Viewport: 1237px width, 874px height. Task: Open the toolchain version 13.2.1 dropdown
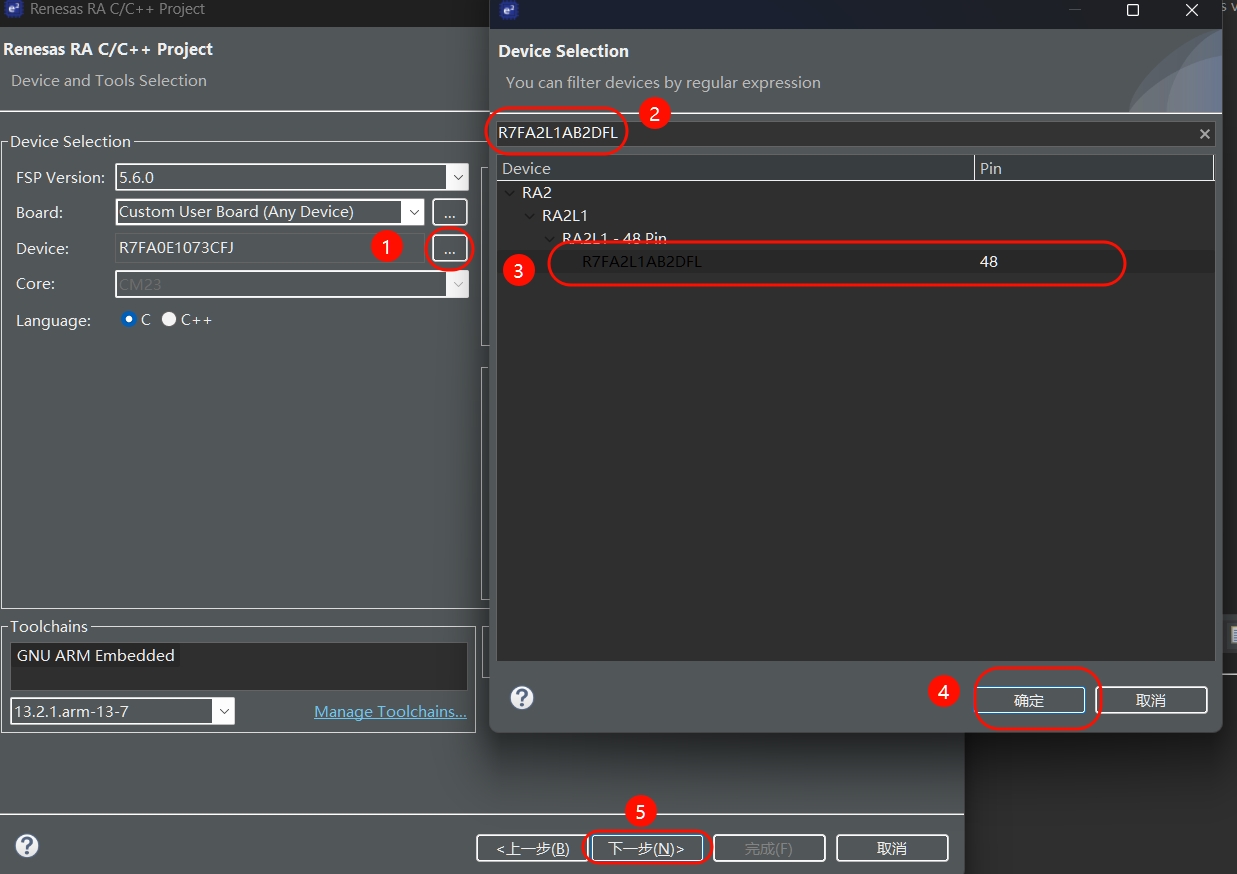[224, 711]
